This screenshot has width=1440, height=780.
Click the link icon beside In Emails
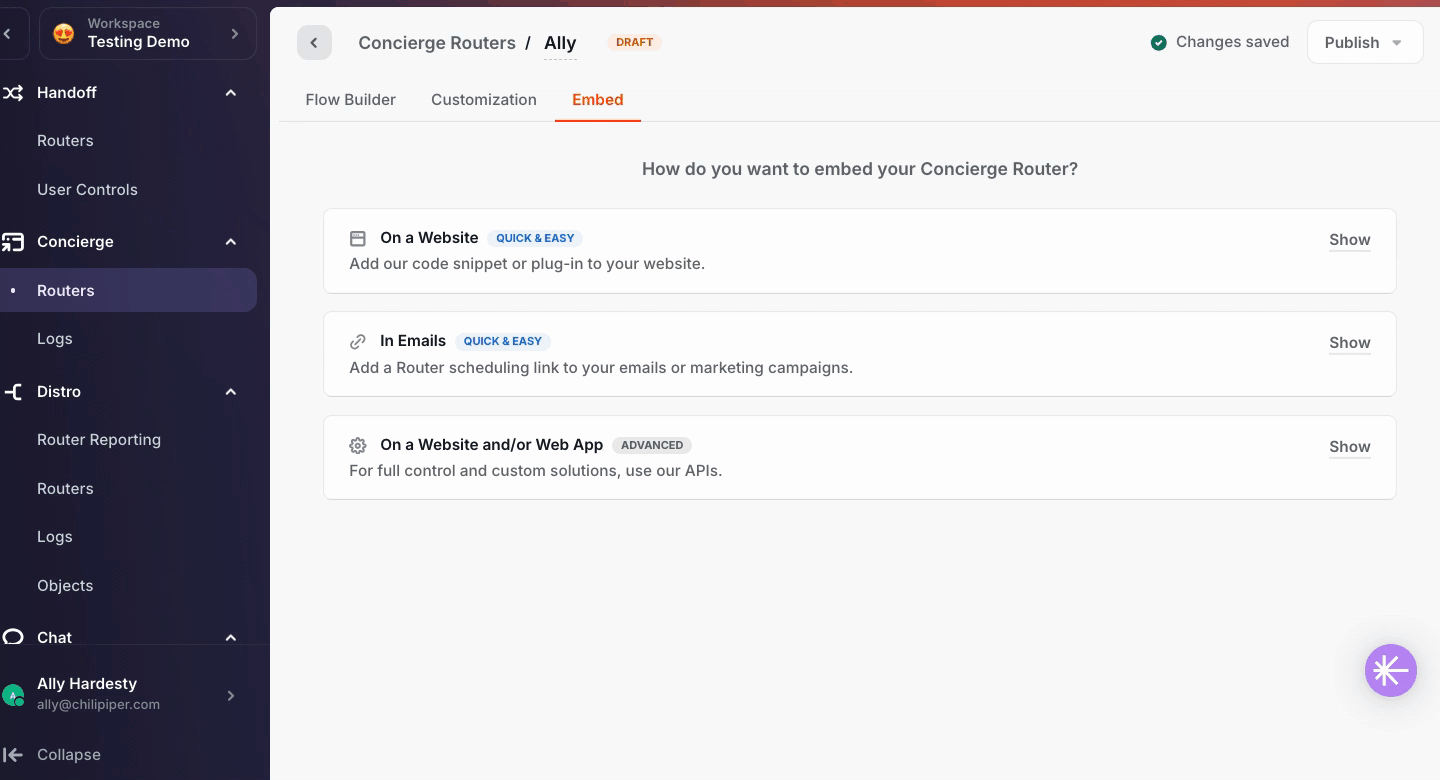click(x=357, y=342)
